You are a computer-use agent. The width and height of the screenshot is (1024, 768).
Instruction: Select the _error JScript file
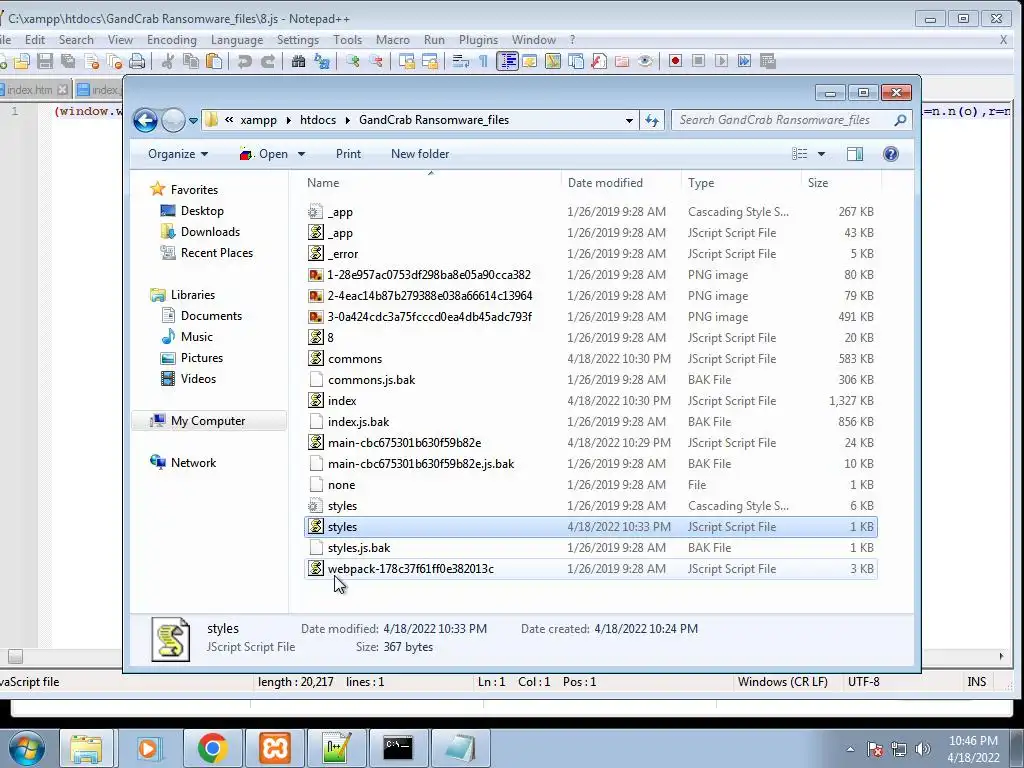click(590, 254)
